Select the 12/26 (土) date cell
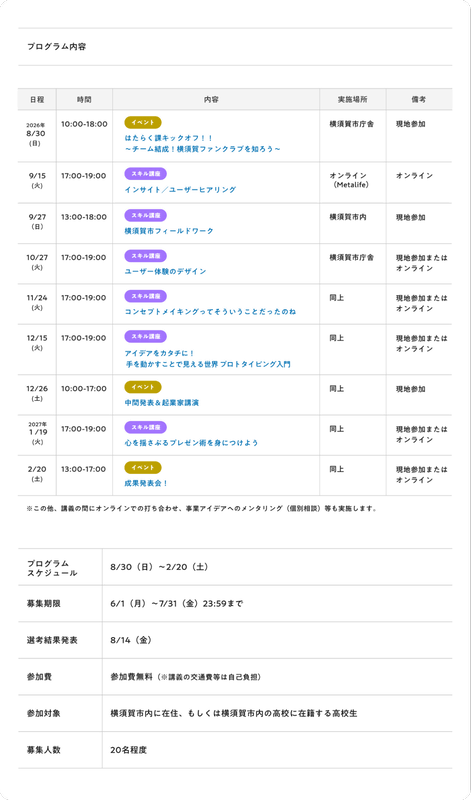The image size is (471, 800). (37, 393)
